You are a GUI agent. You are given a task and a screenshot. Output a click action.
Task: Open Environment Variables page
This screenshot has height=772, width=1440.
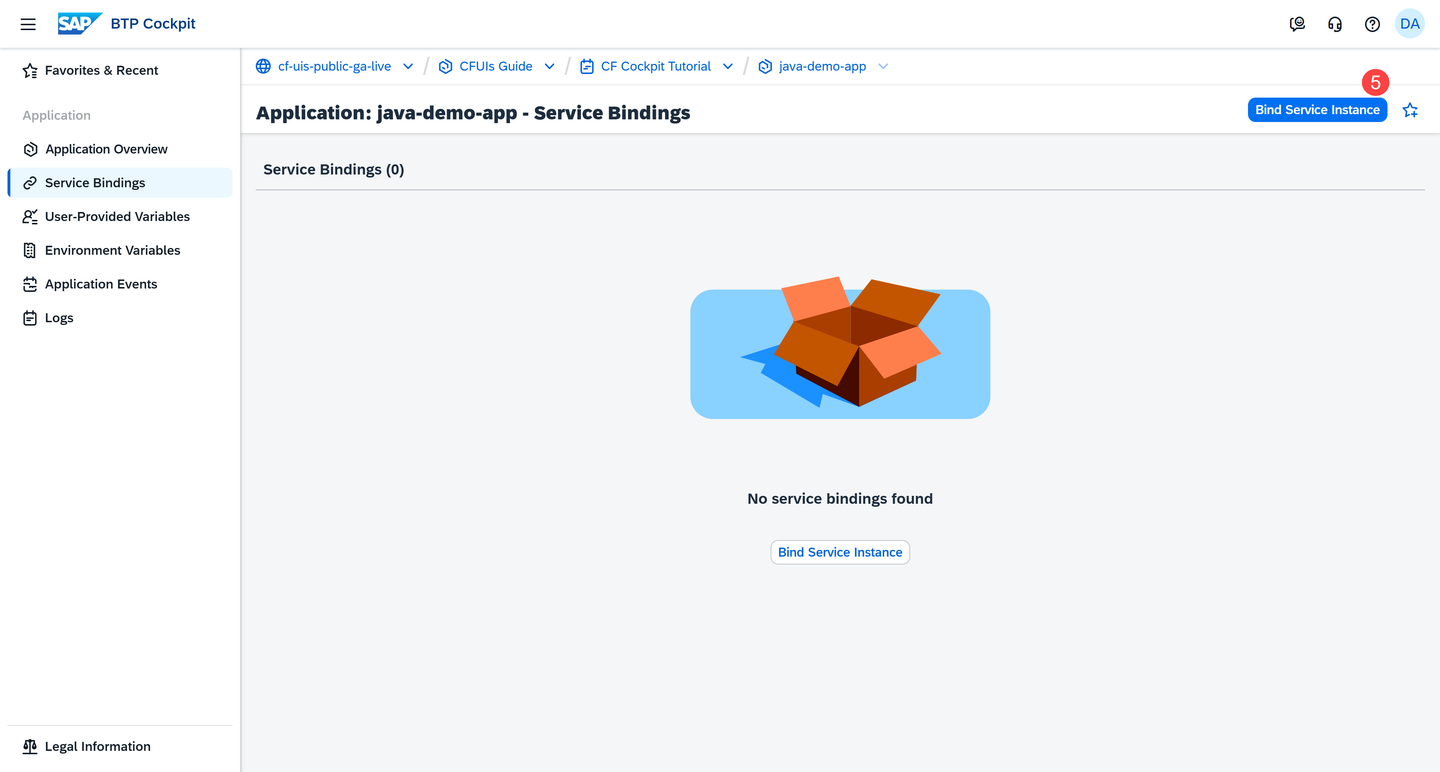tap(120, 251)
